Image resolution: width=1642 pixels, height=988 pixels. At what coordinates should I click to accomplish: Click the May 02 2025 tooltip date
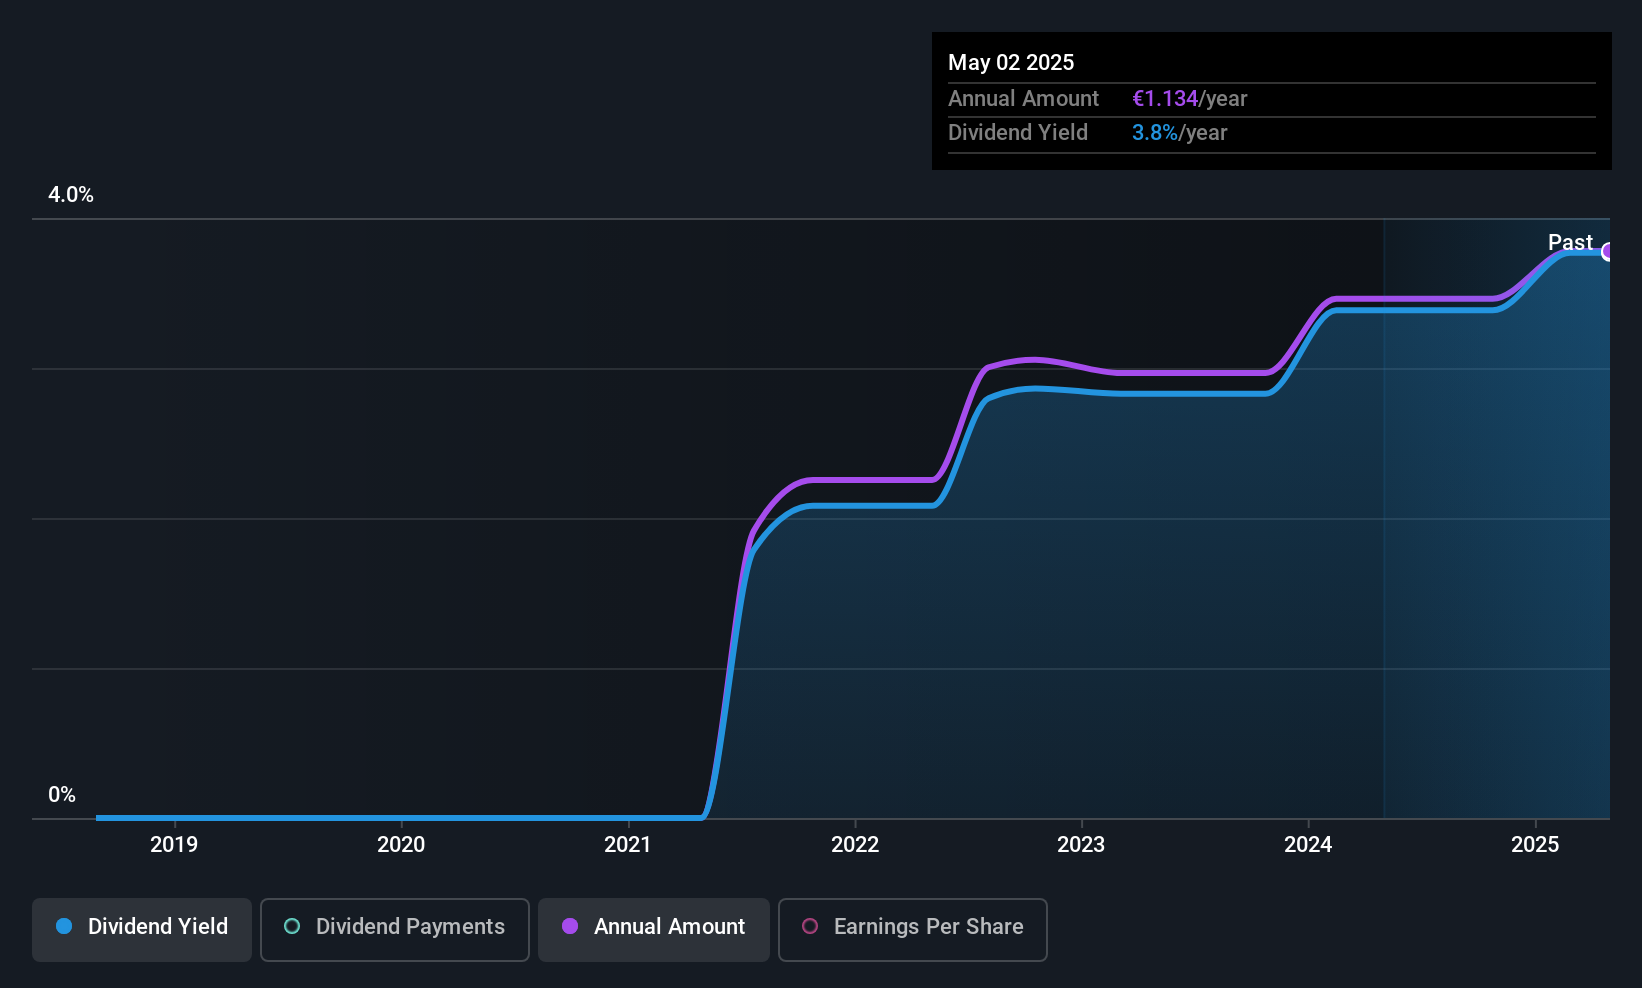click(x=1011, y=62)
